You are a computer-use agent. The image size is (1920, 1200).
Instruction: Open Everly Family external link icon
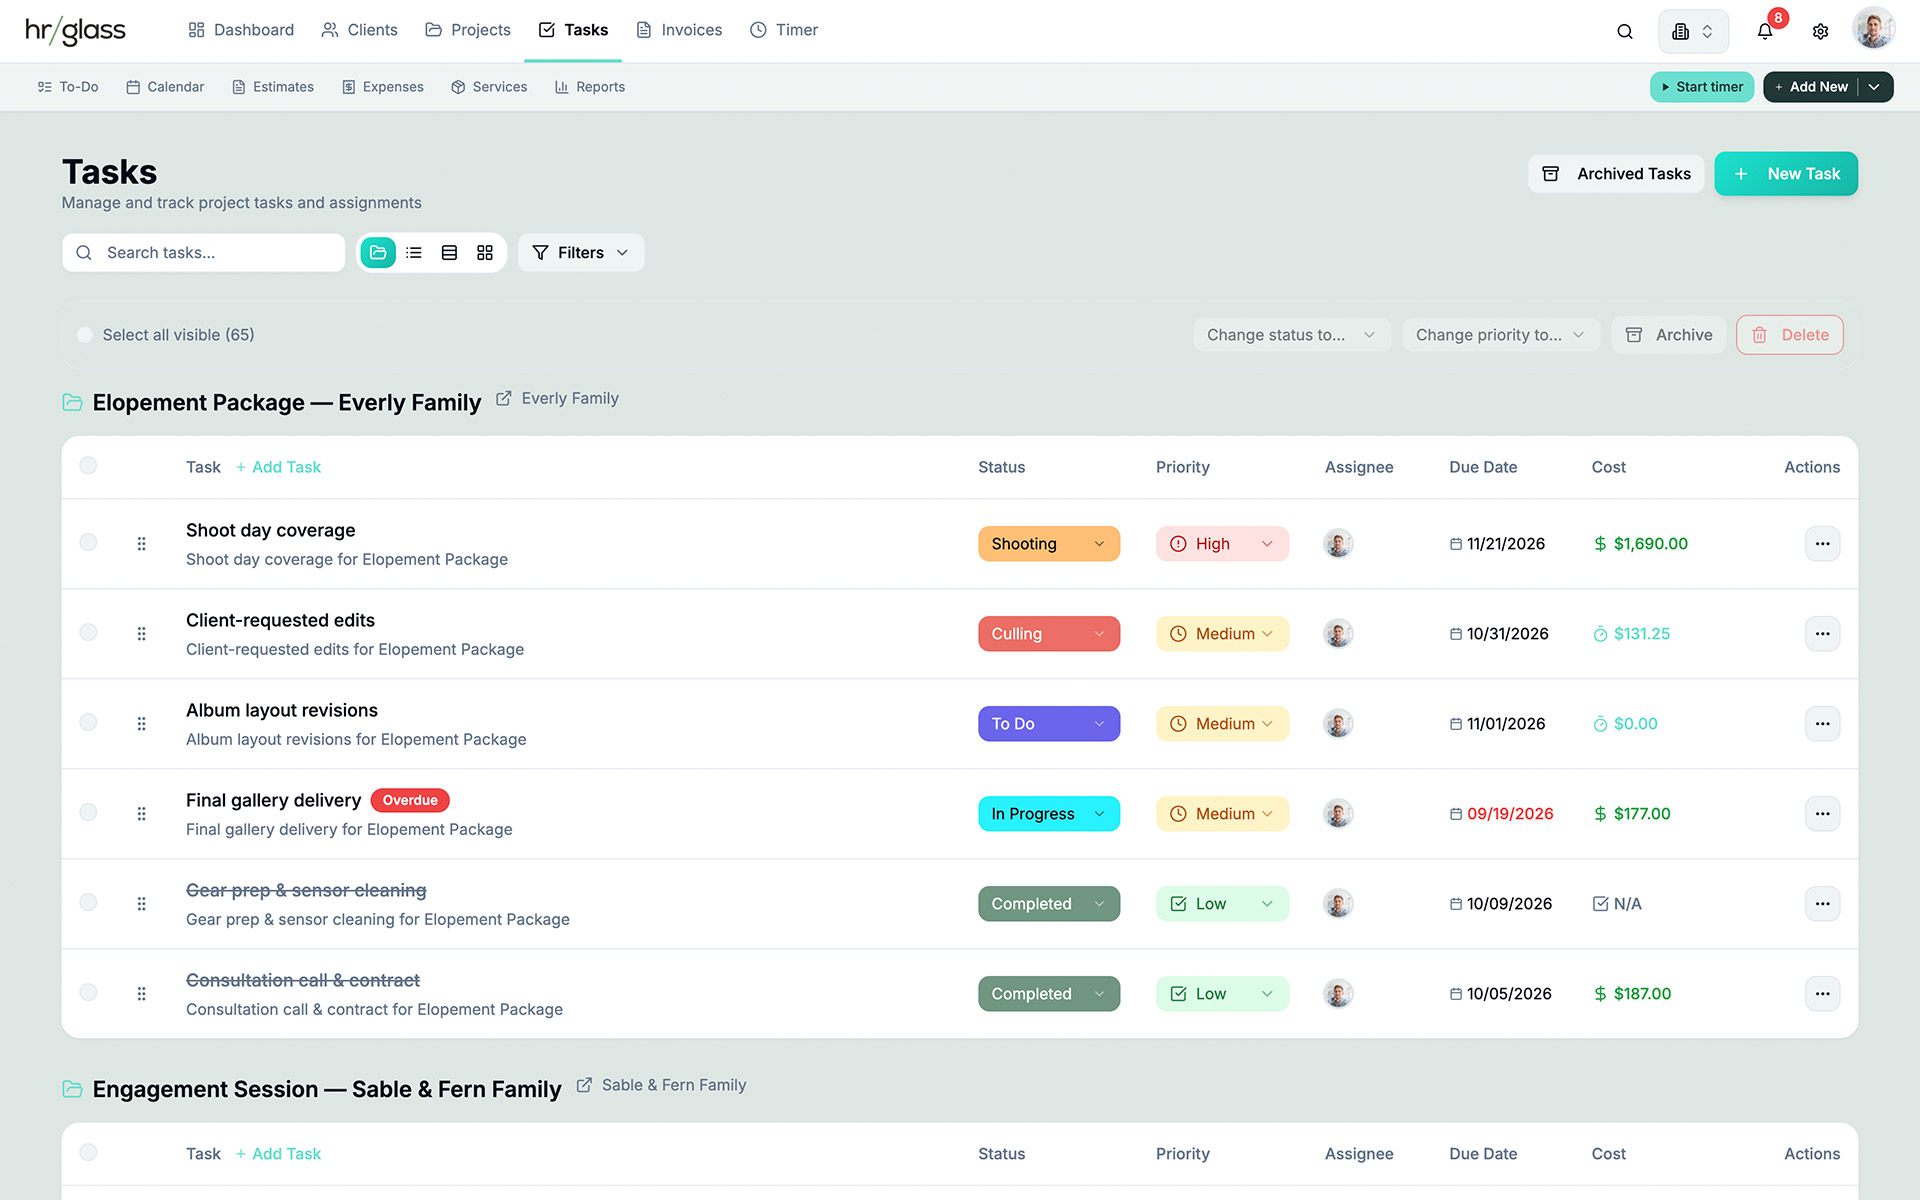click(504, 398)
